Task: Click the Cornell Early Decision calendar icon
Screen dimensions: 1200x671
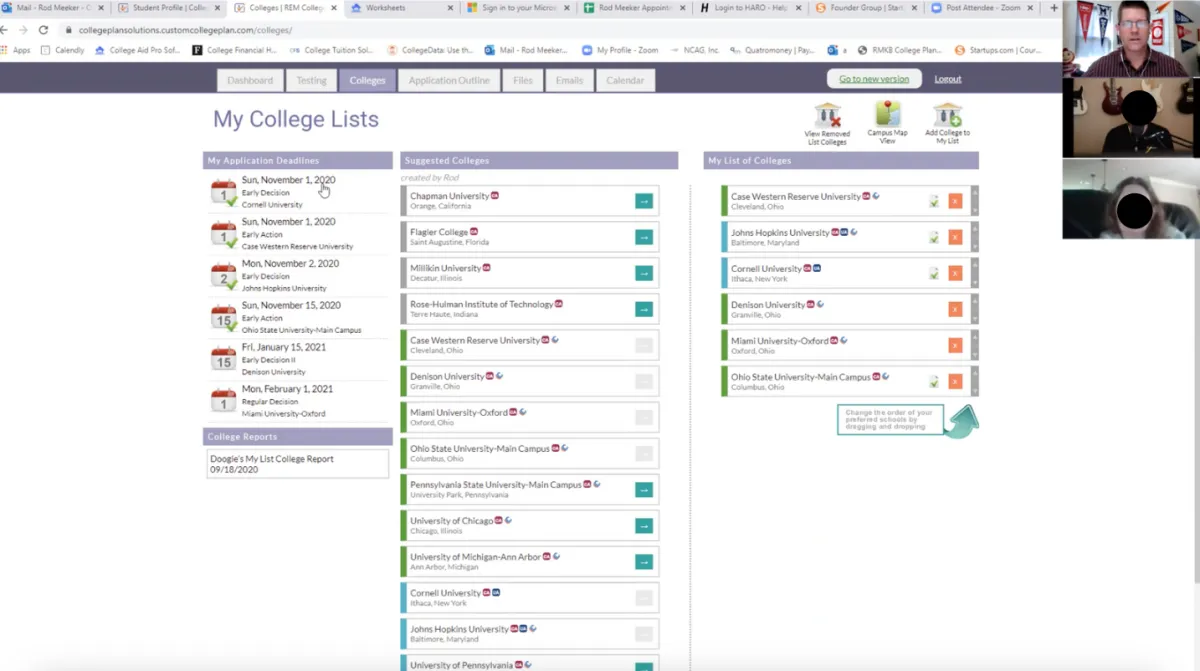Action: pos(224,192)
